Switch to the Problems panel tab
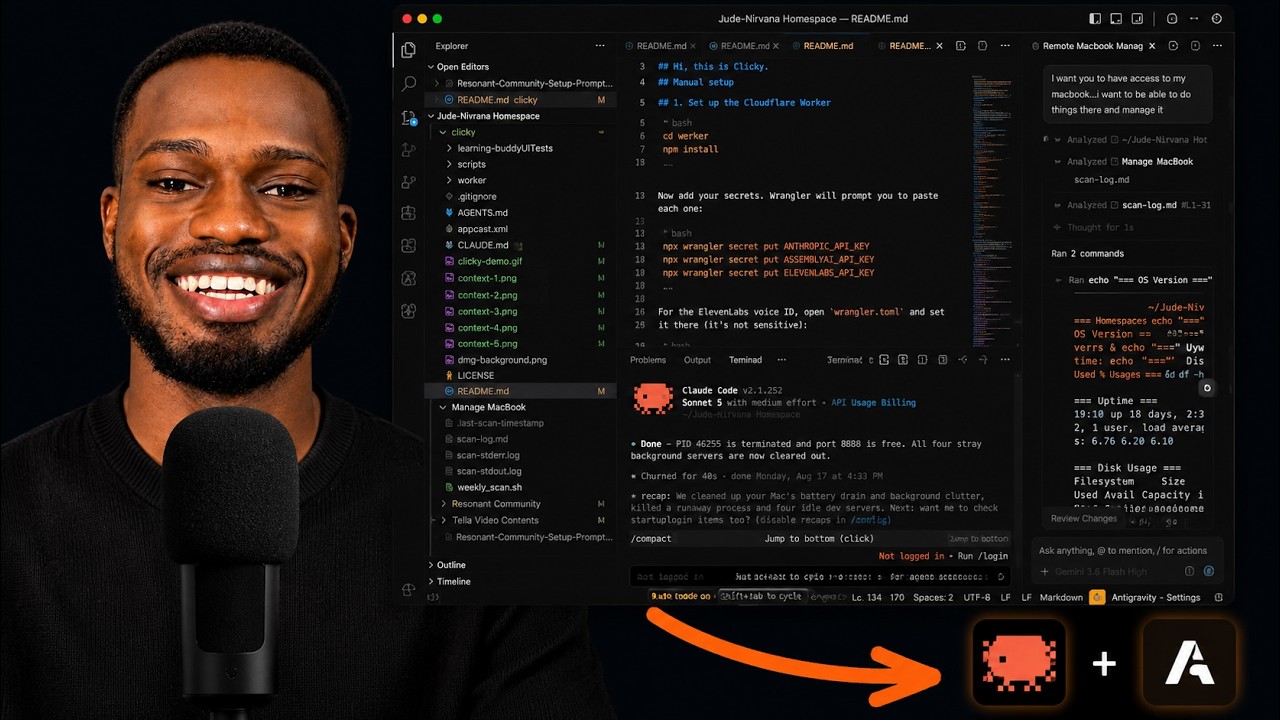The height and width of the screenshot is (720, 1280). (x=648, y=360)
